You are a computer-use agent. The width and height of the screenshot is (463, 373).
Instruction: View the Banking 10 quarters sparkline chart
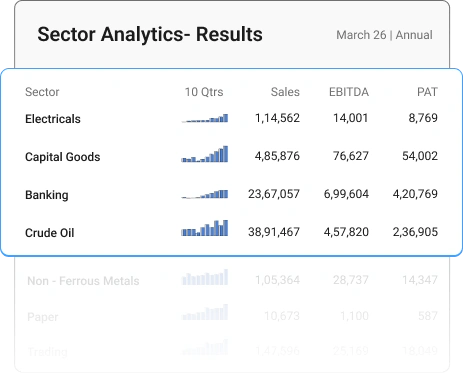205,194
